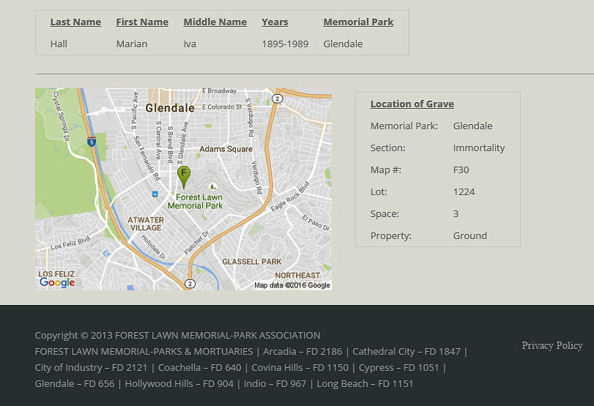Click the Property value Ground

(470, 236)
